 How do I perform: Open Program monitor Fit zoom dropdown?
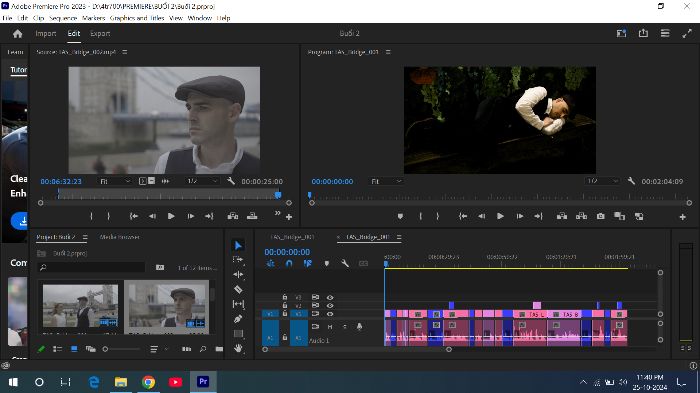click(x=387, y=181)
